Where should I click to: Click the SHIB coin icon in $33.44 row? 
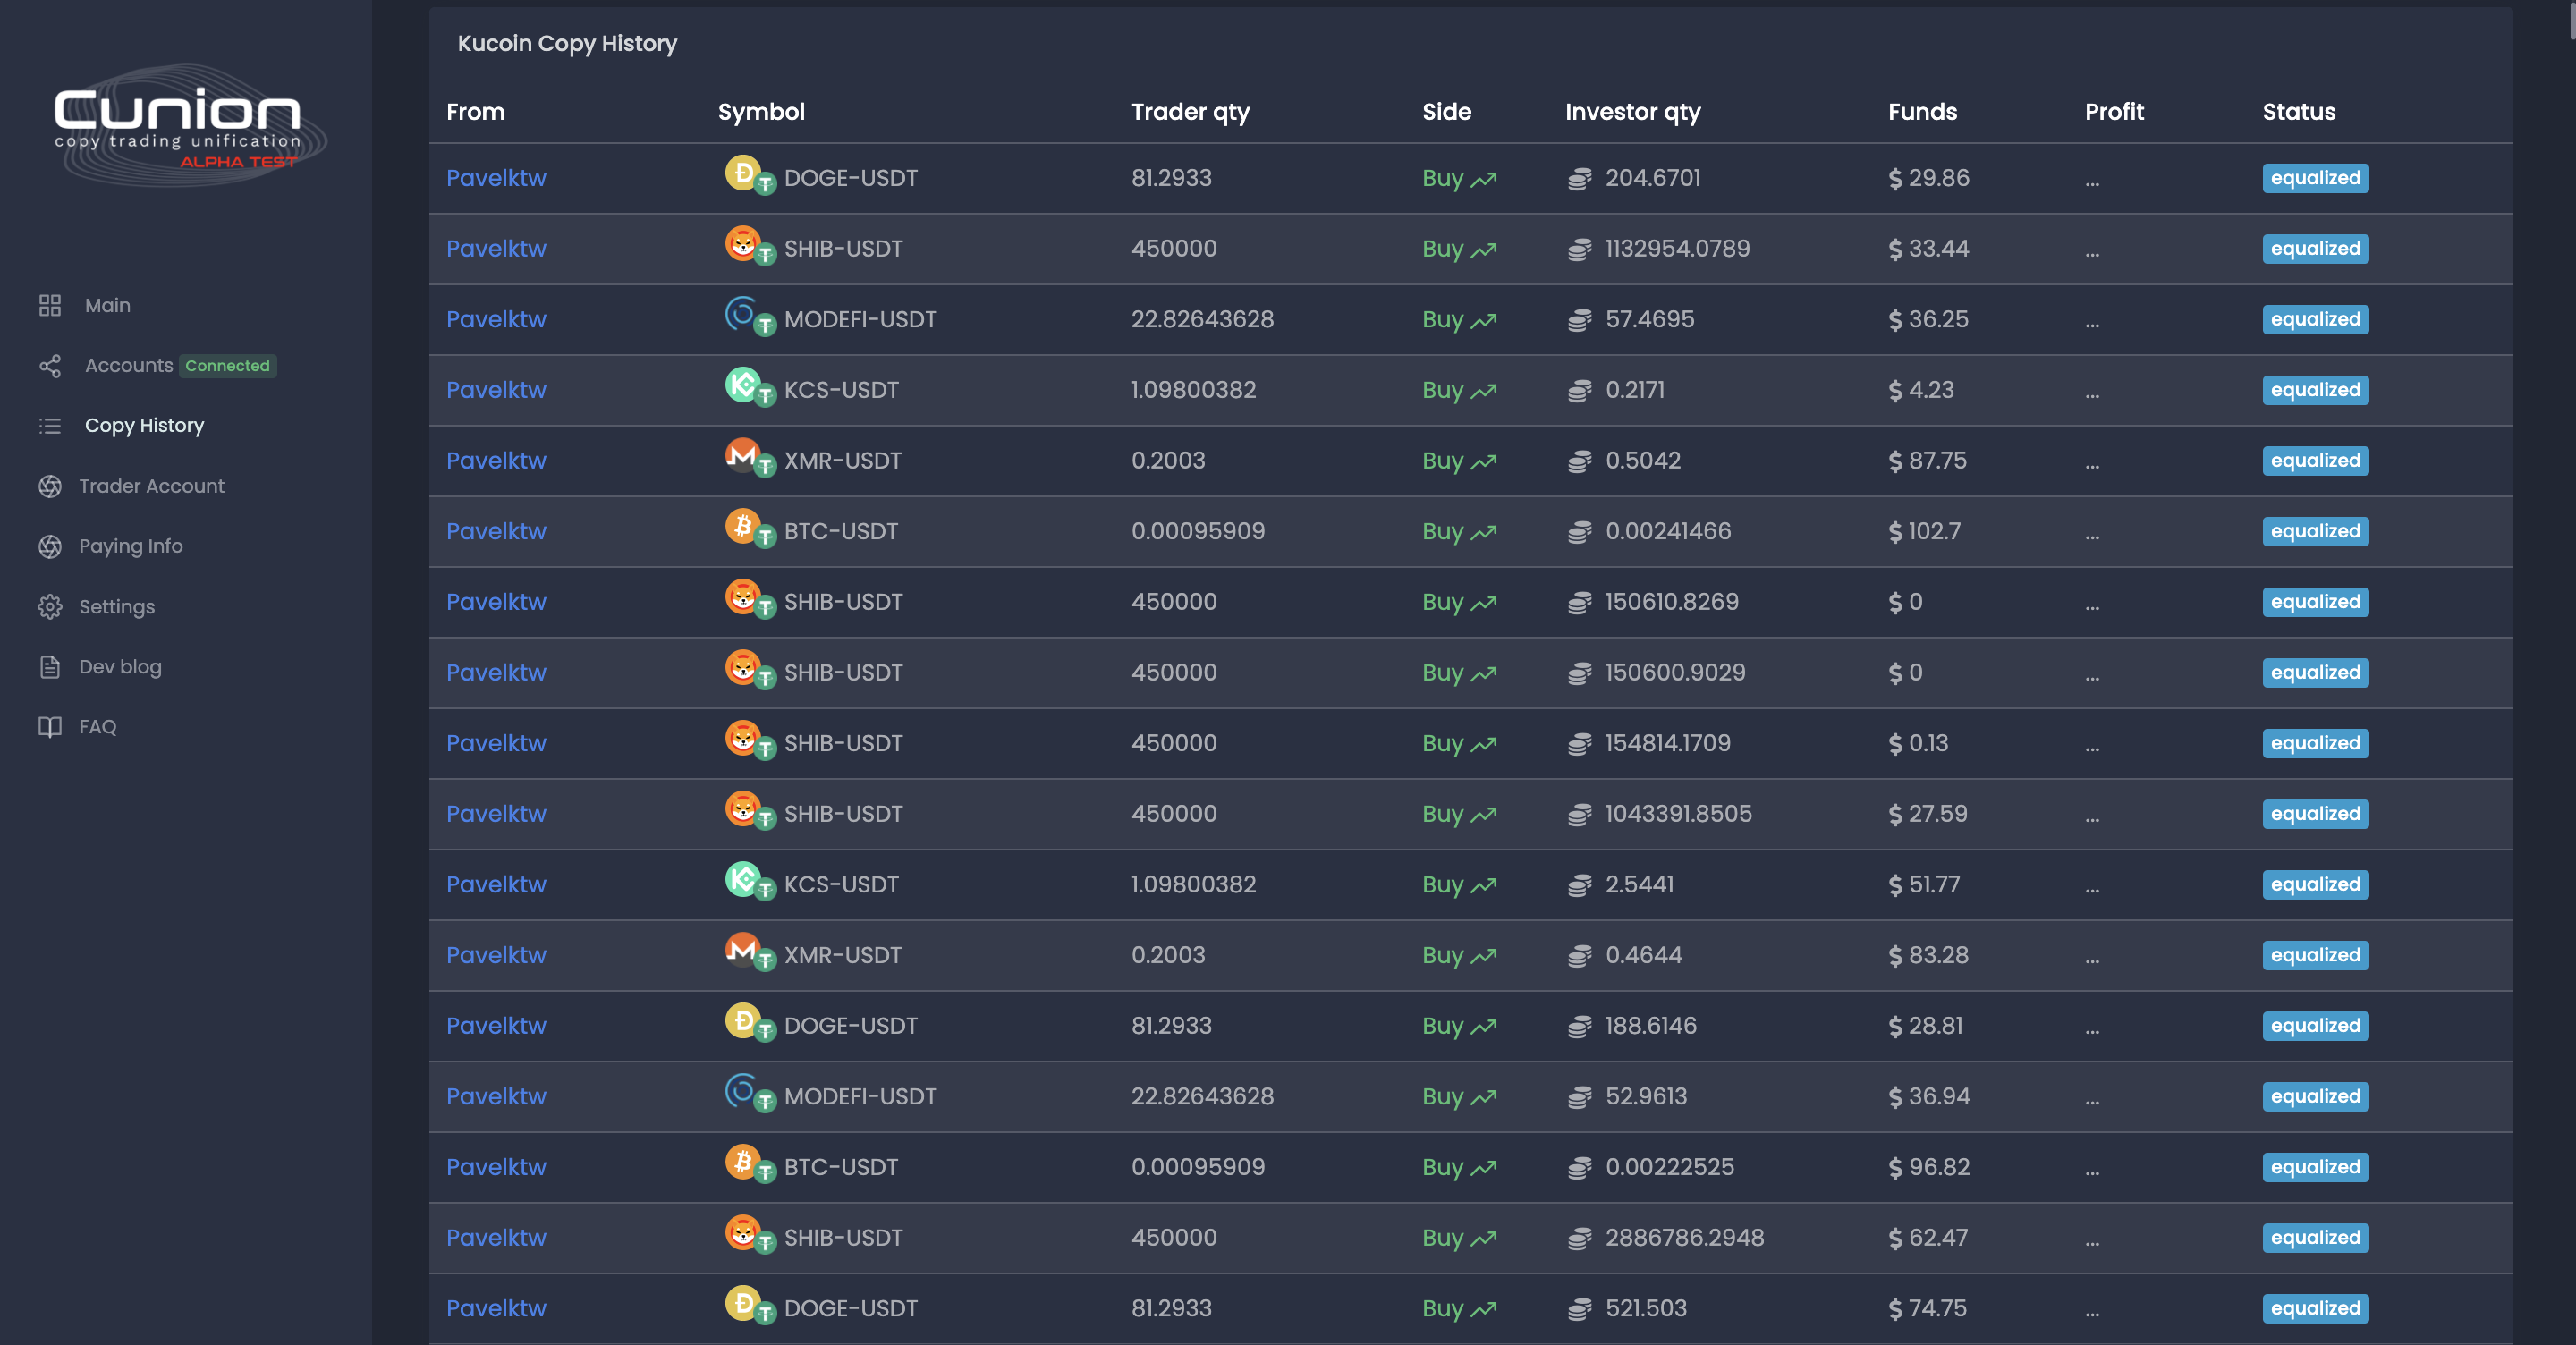[743, 244]
